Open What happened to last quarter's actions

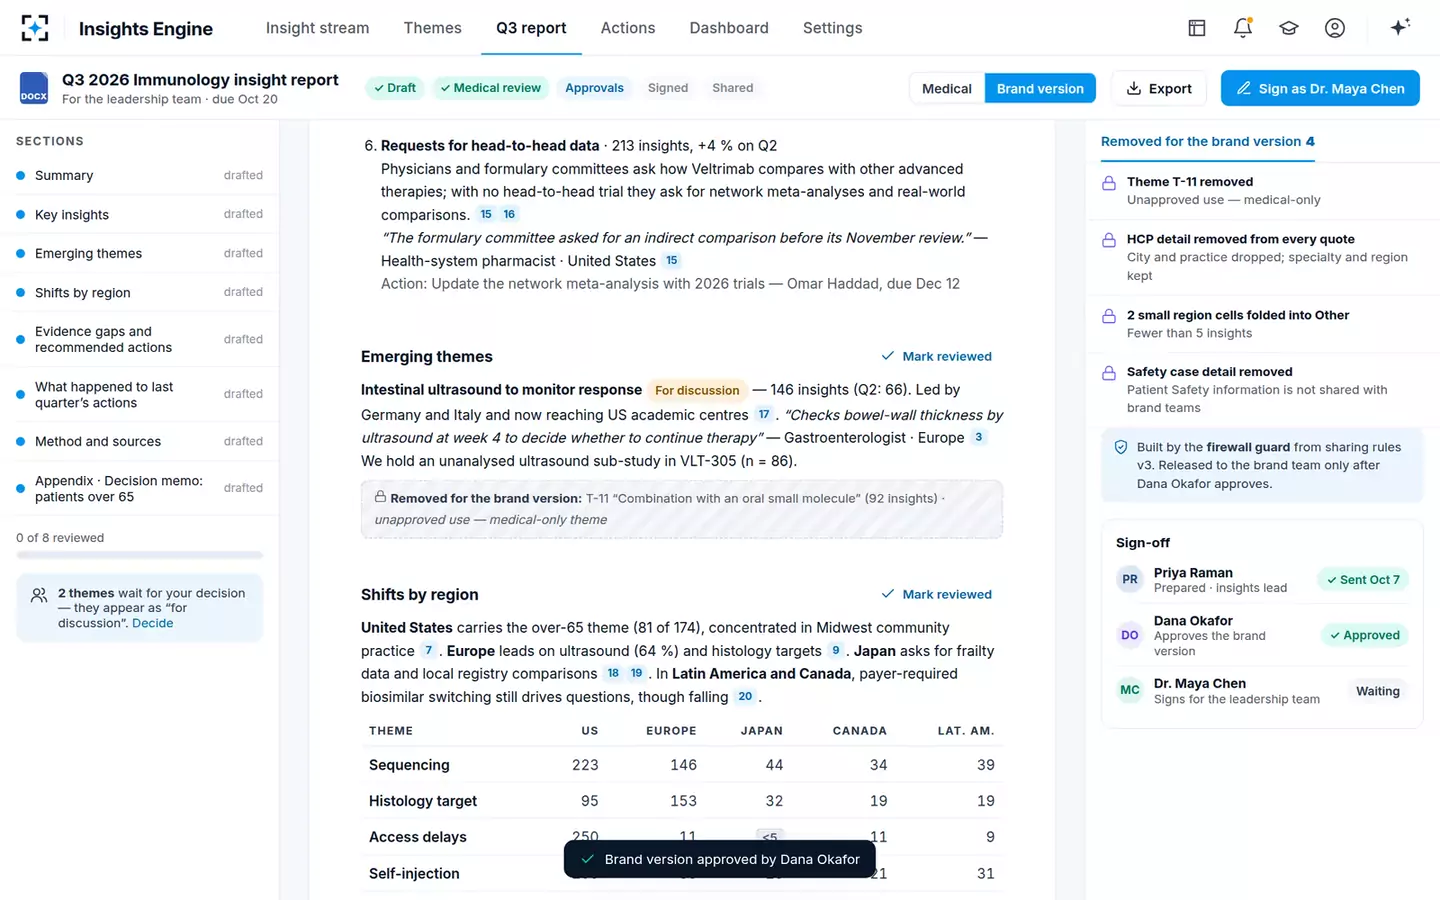coord(140,394)
